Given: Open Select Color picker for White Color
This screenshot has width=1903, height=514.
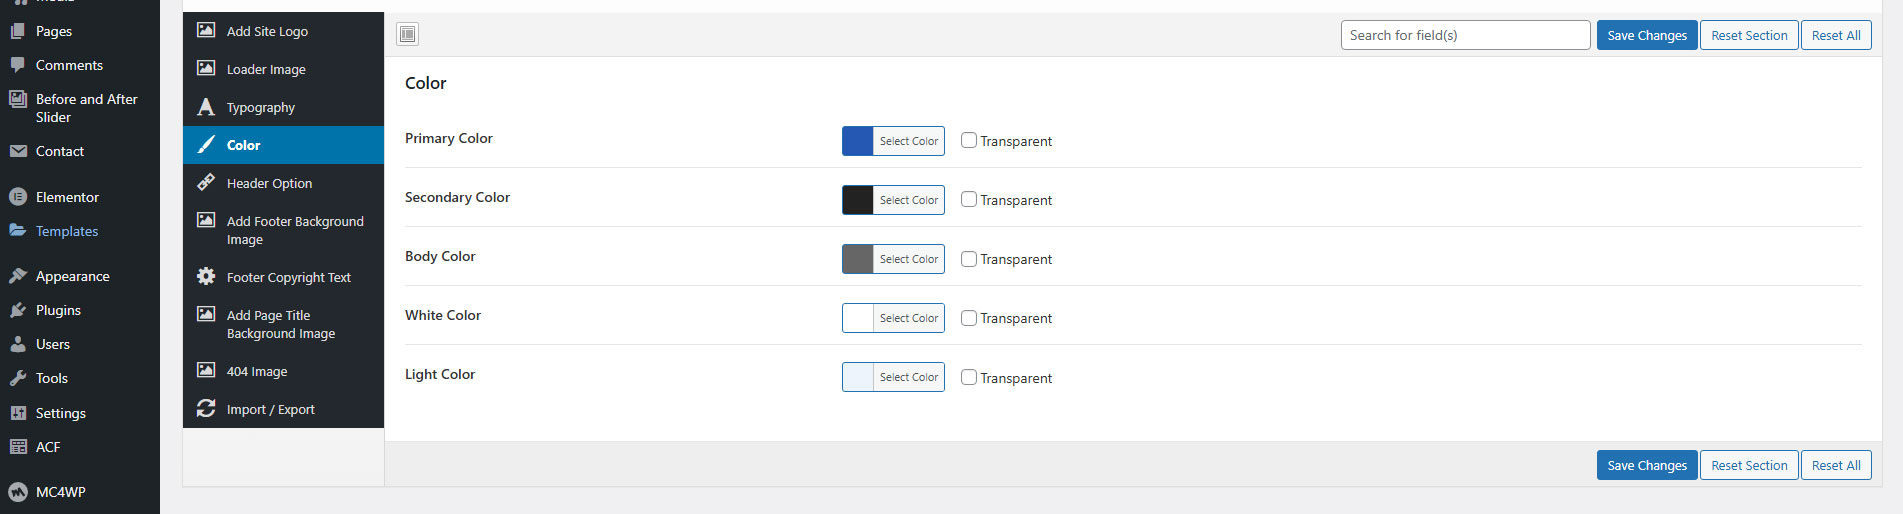Looking at the screenshot, I should coord(909,318).
